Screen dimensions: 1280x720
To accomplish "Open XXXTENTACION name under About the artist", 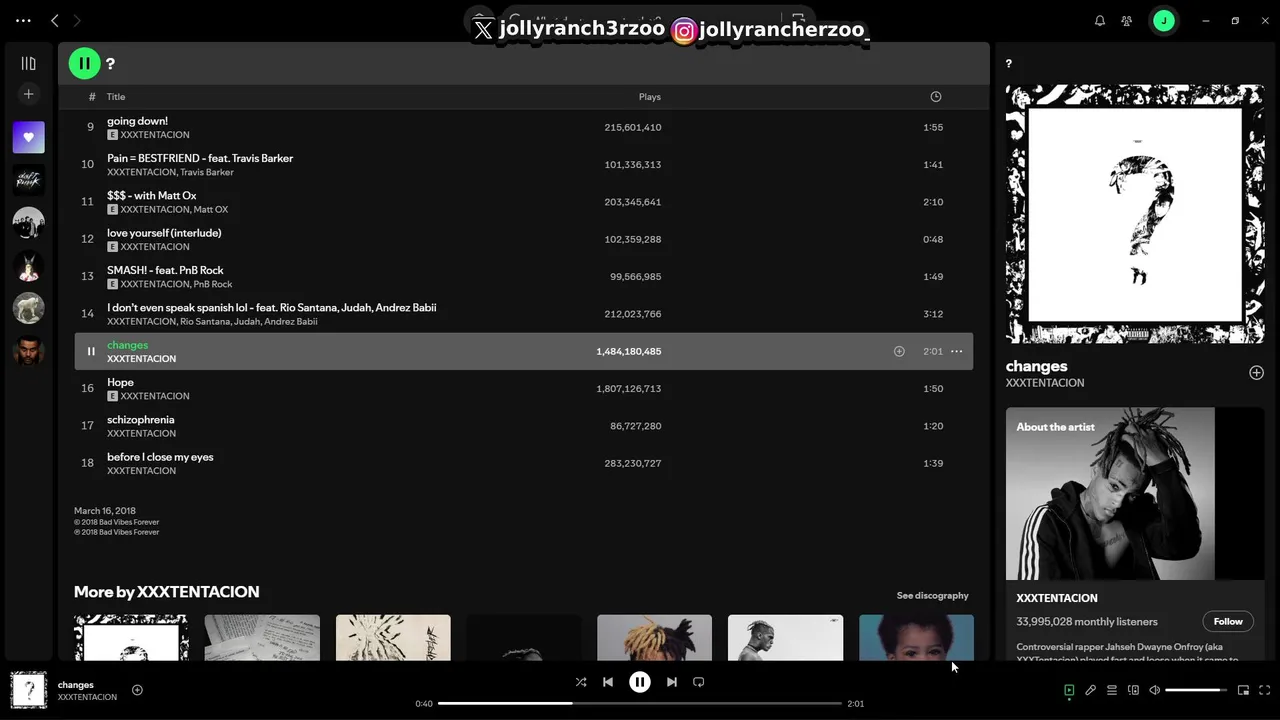I will pos(1057,598).
